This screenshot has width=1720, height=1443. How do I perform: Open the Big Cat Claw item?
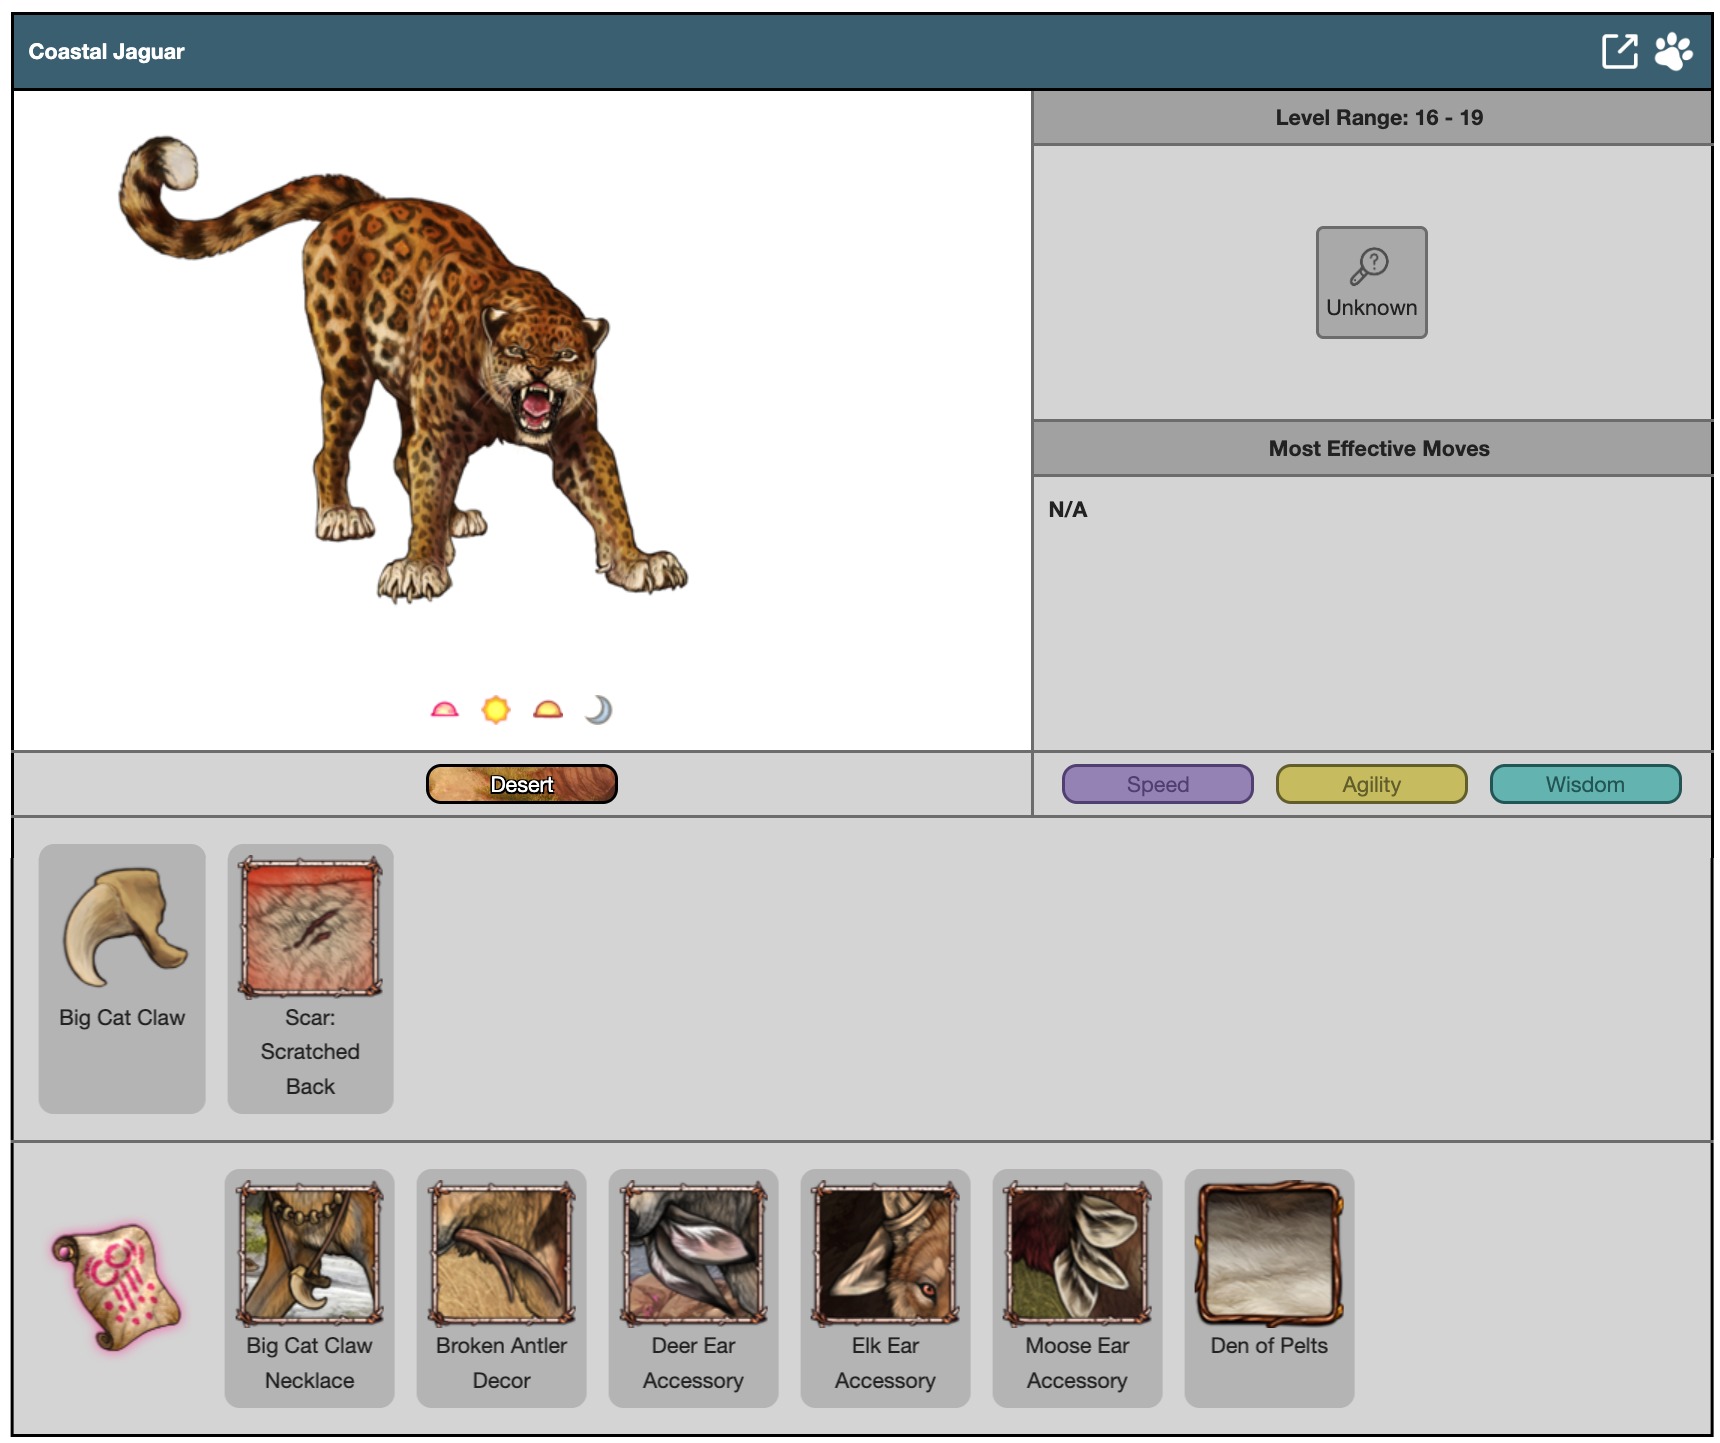coord(122,977)
